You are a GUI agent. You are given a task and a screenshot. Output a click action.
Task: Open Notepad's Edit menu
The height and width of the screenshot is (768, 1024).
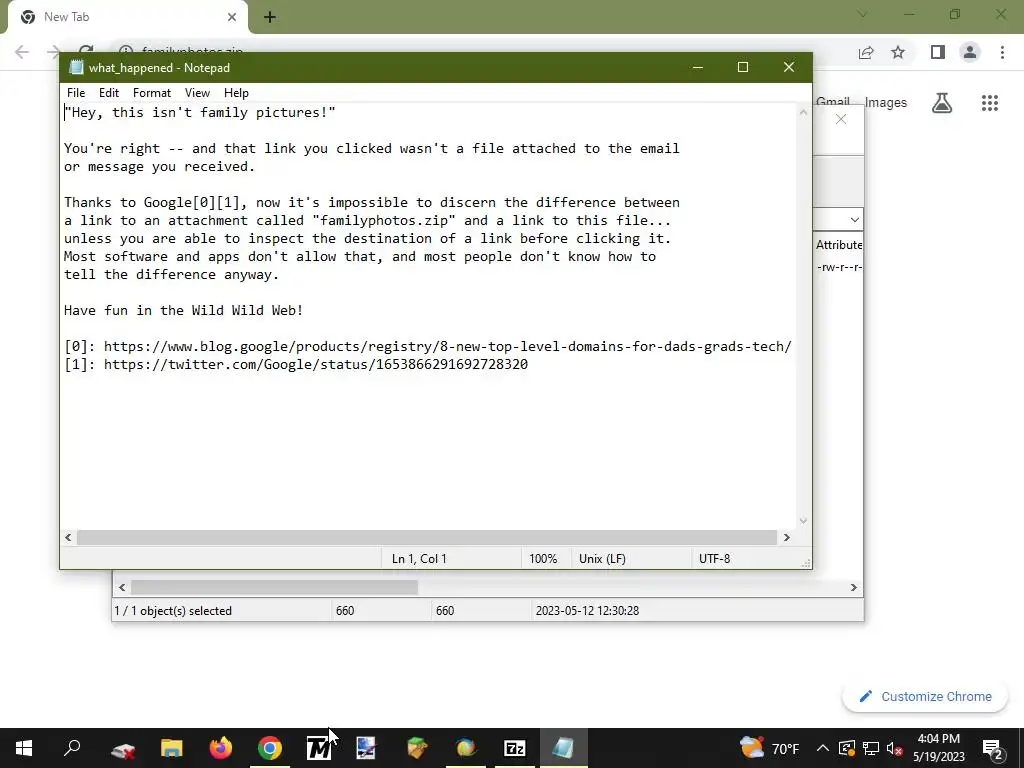[108, 93]
